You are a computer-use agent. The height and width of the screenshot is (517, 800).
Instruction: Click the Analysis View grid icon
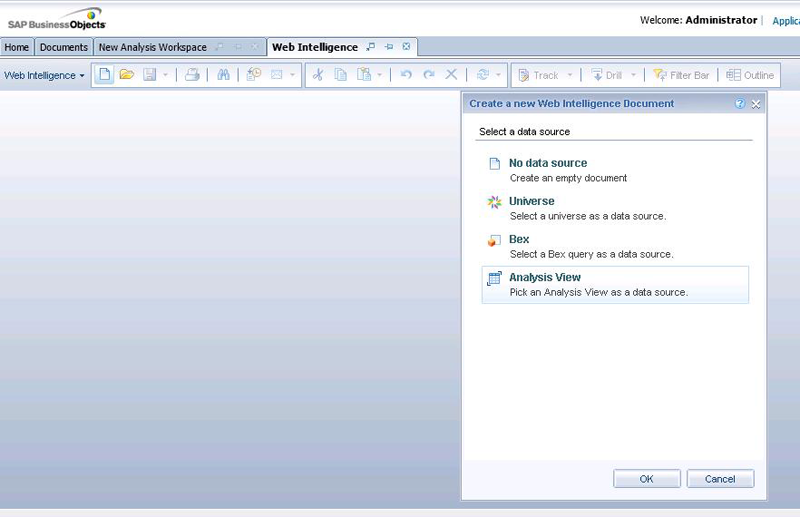[494, 278]
